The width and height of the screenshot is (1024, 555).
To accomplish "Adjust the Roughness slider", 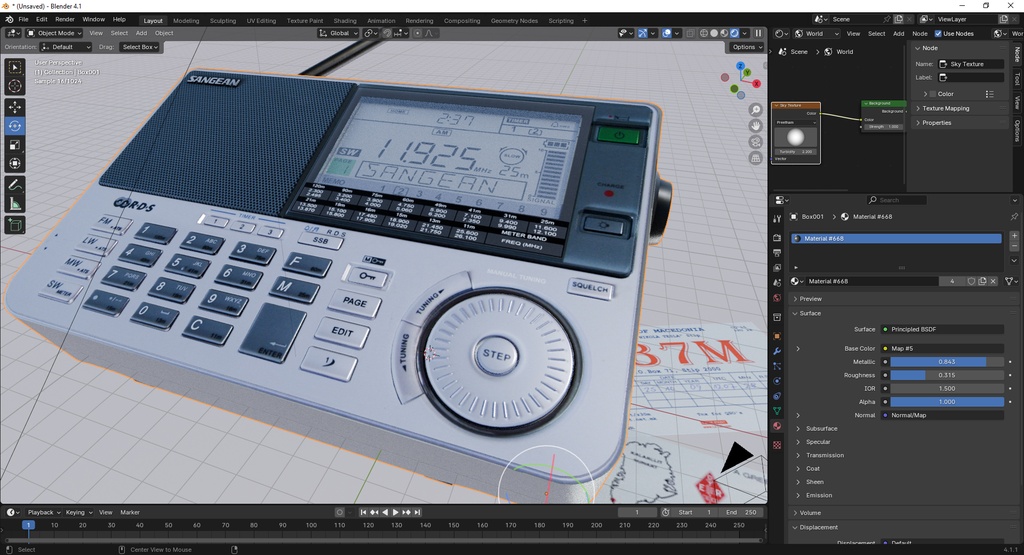I will click(x=946, y=375).
